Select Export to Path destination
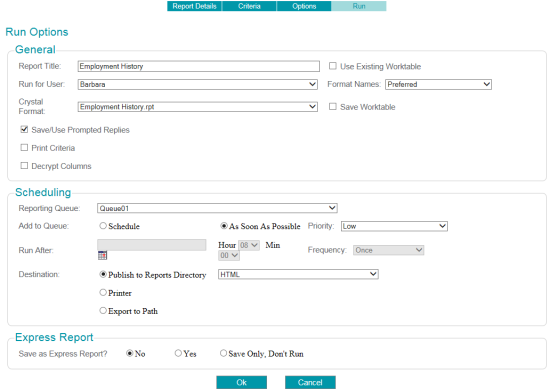Image resolution: width=550 pixels, height=389 pixels. click(103, 310)
